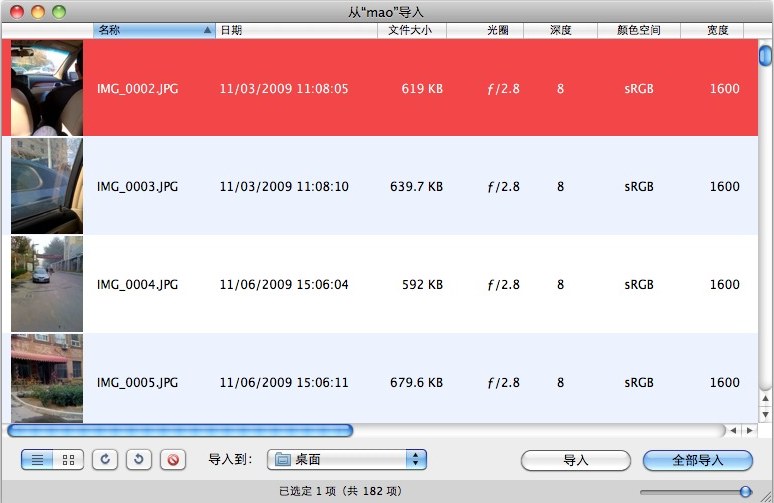The image size is (774, 503).
Task: Click file name IMG_0005.JPG
Action: 137,383
